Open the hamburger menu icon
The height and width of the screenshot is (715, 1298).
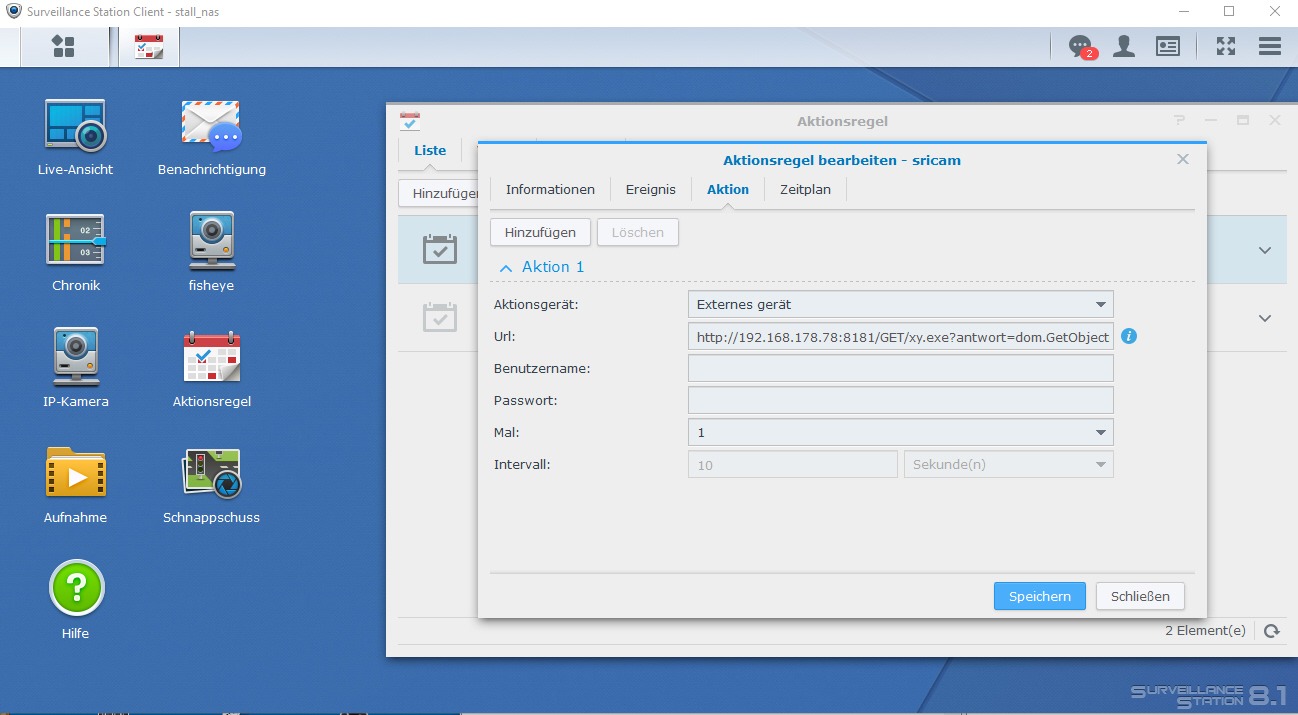coord(1270,46)
